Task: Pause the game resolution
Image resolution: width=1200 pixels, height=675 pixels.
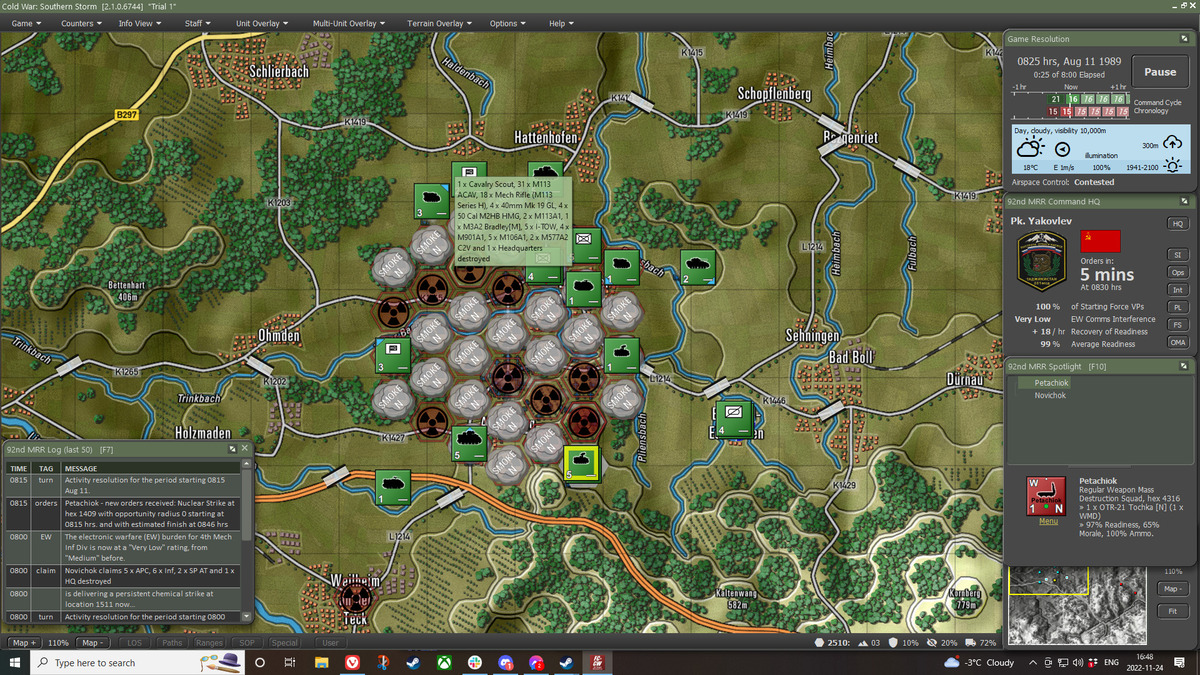Action: (1160, 72)
